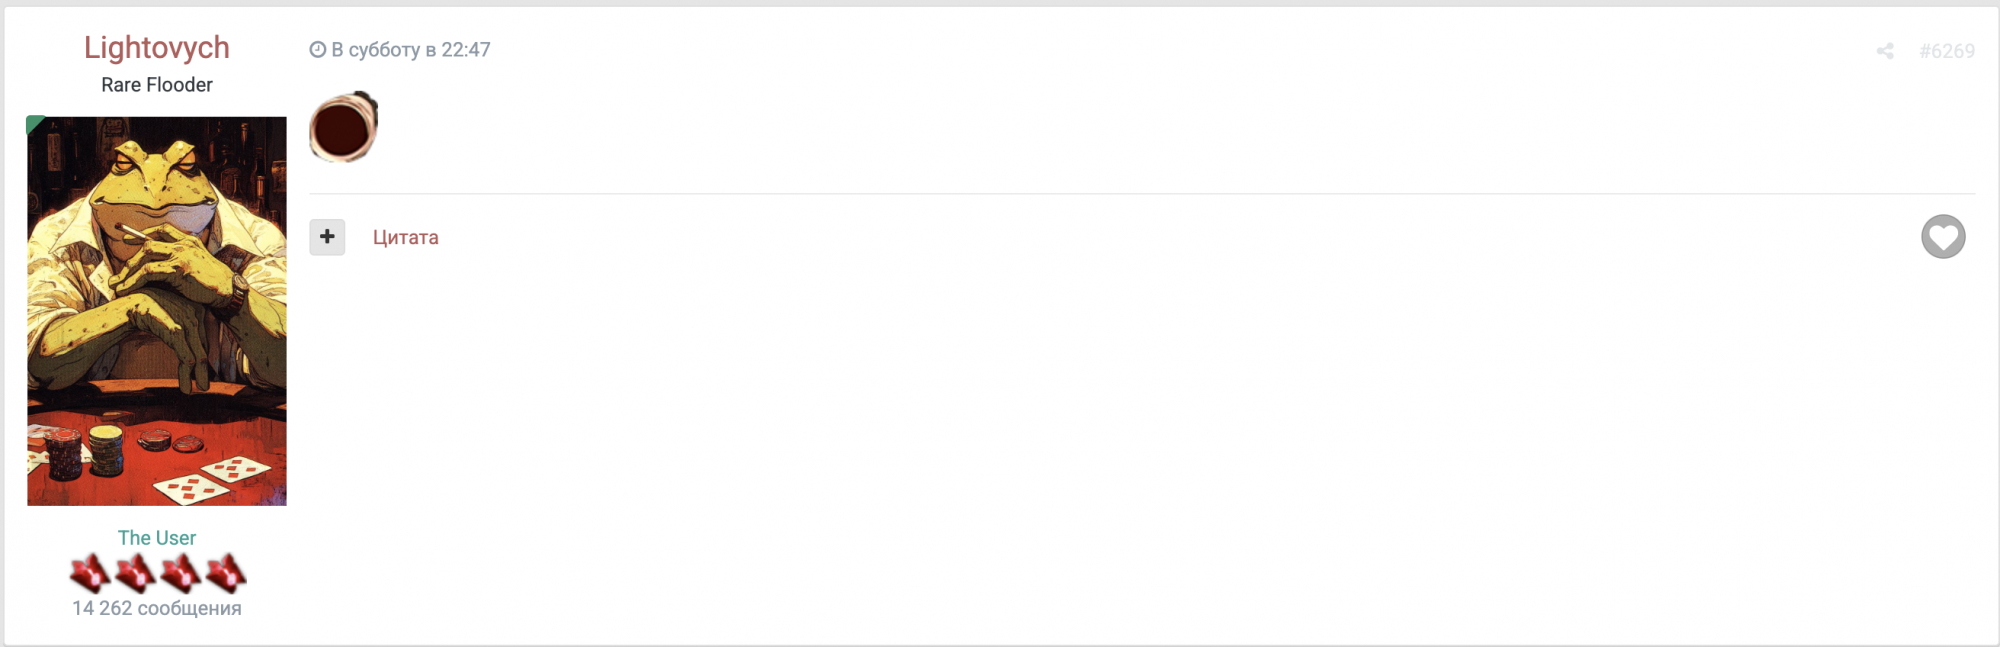
Task: Open the 'В субботу в 22:47' timestamp link
Action: click(410, 50)
